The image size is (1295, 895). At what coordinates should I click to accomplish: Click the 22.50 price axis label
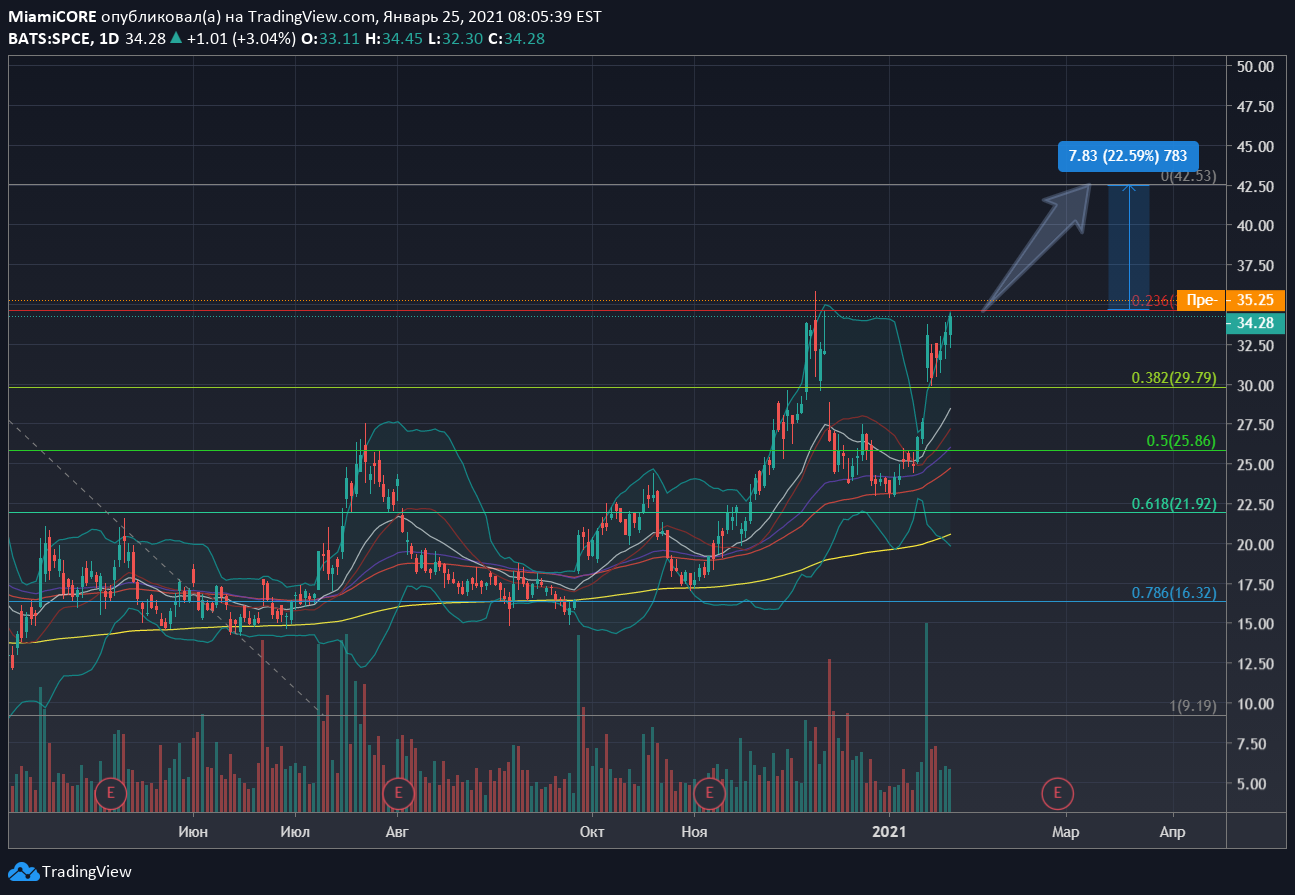pos(1255,505)
